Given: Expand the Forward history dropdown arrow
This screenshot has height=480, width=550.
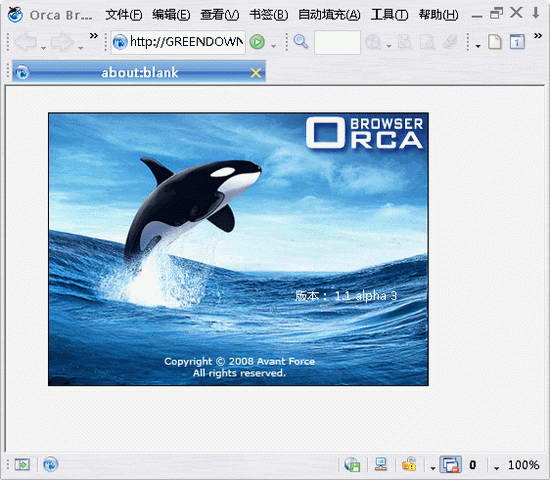Looking at the screenshot, I should 81,47.
